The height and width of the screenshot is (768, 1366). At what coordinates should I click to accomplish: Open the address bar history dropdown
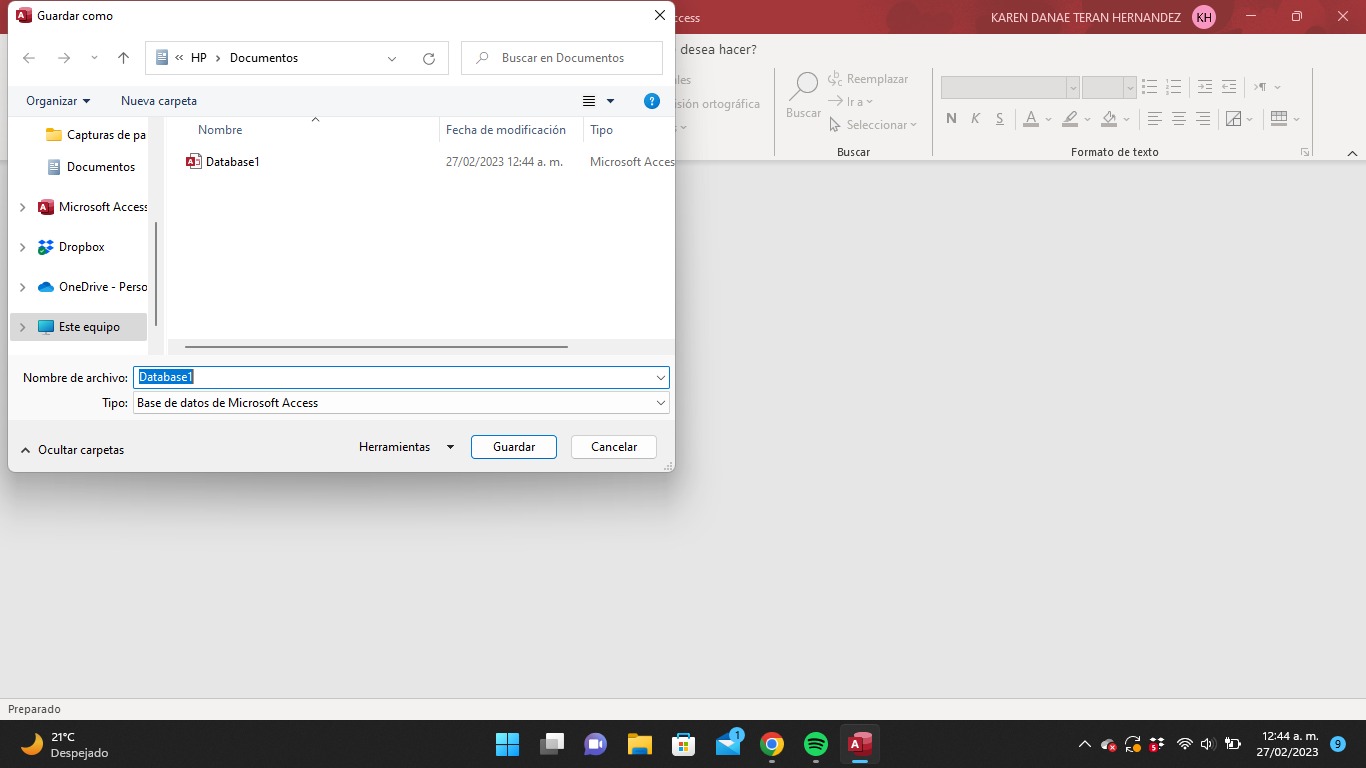click(392, 58)
